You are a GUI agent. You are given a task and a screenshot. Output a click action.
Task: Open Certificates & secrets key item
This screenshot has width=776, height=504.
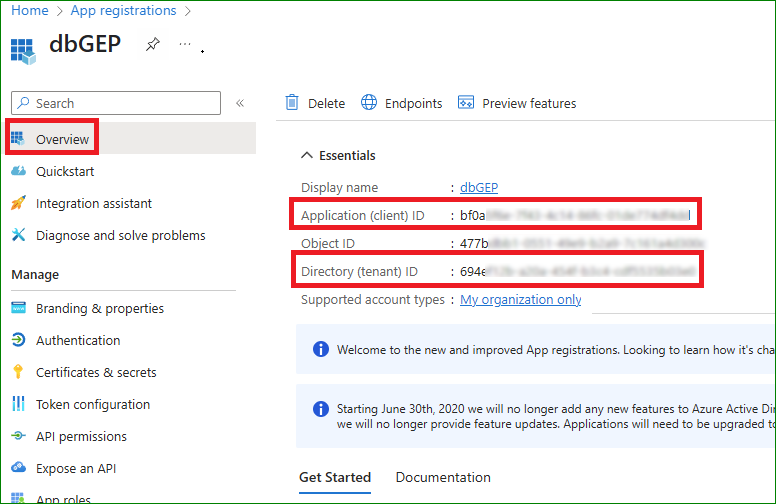(x=96, y=372)
